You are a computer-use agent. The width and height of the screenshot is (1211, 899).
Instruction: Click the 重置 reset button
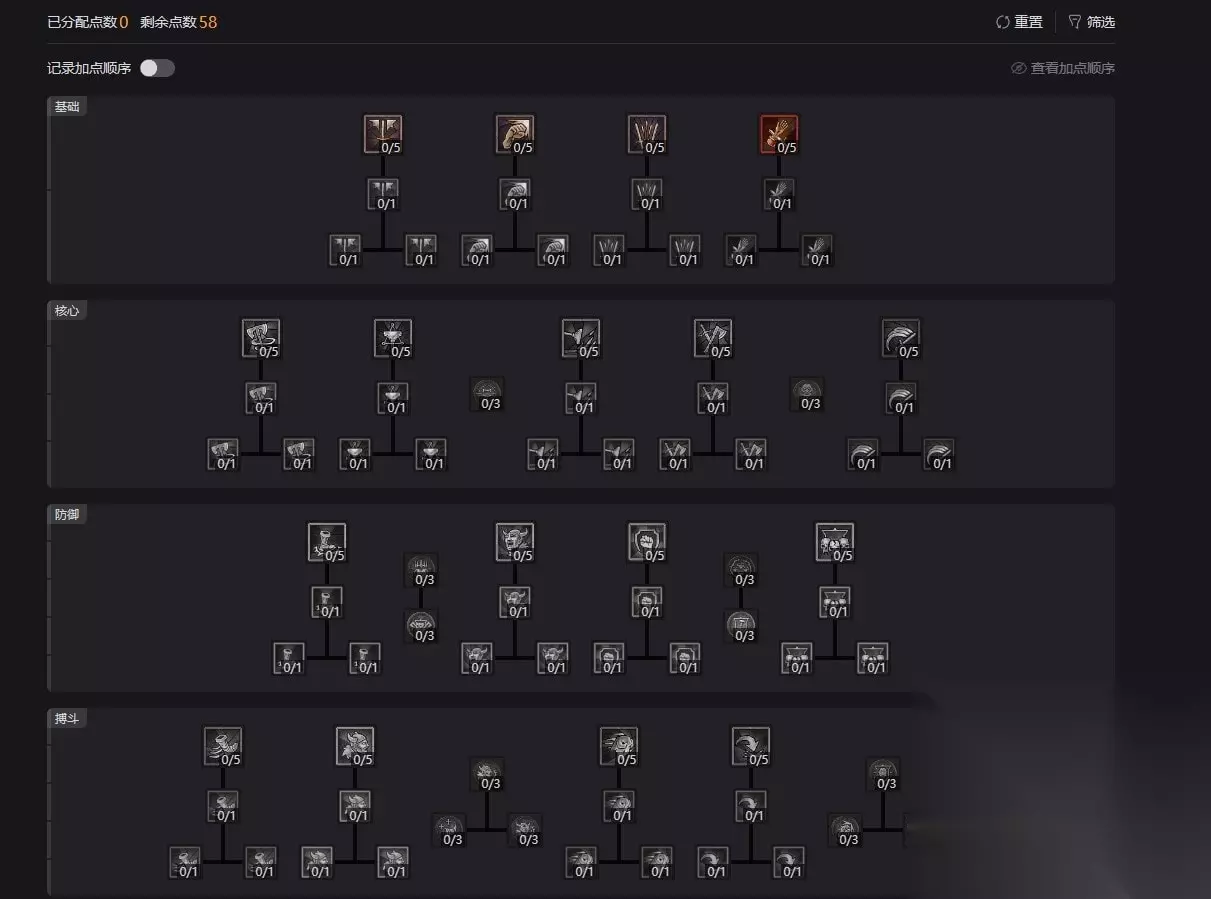(x=1019, y=22)
